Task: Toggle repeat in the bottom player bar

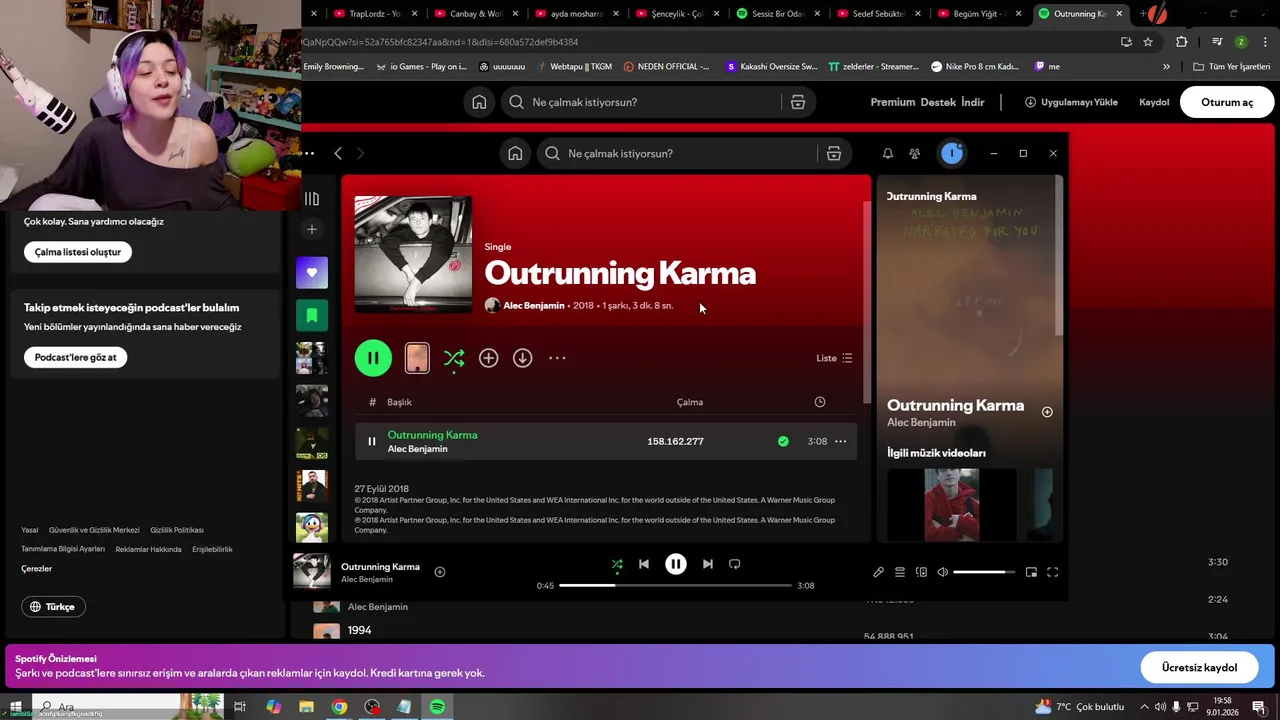Action: pos(735,564)
